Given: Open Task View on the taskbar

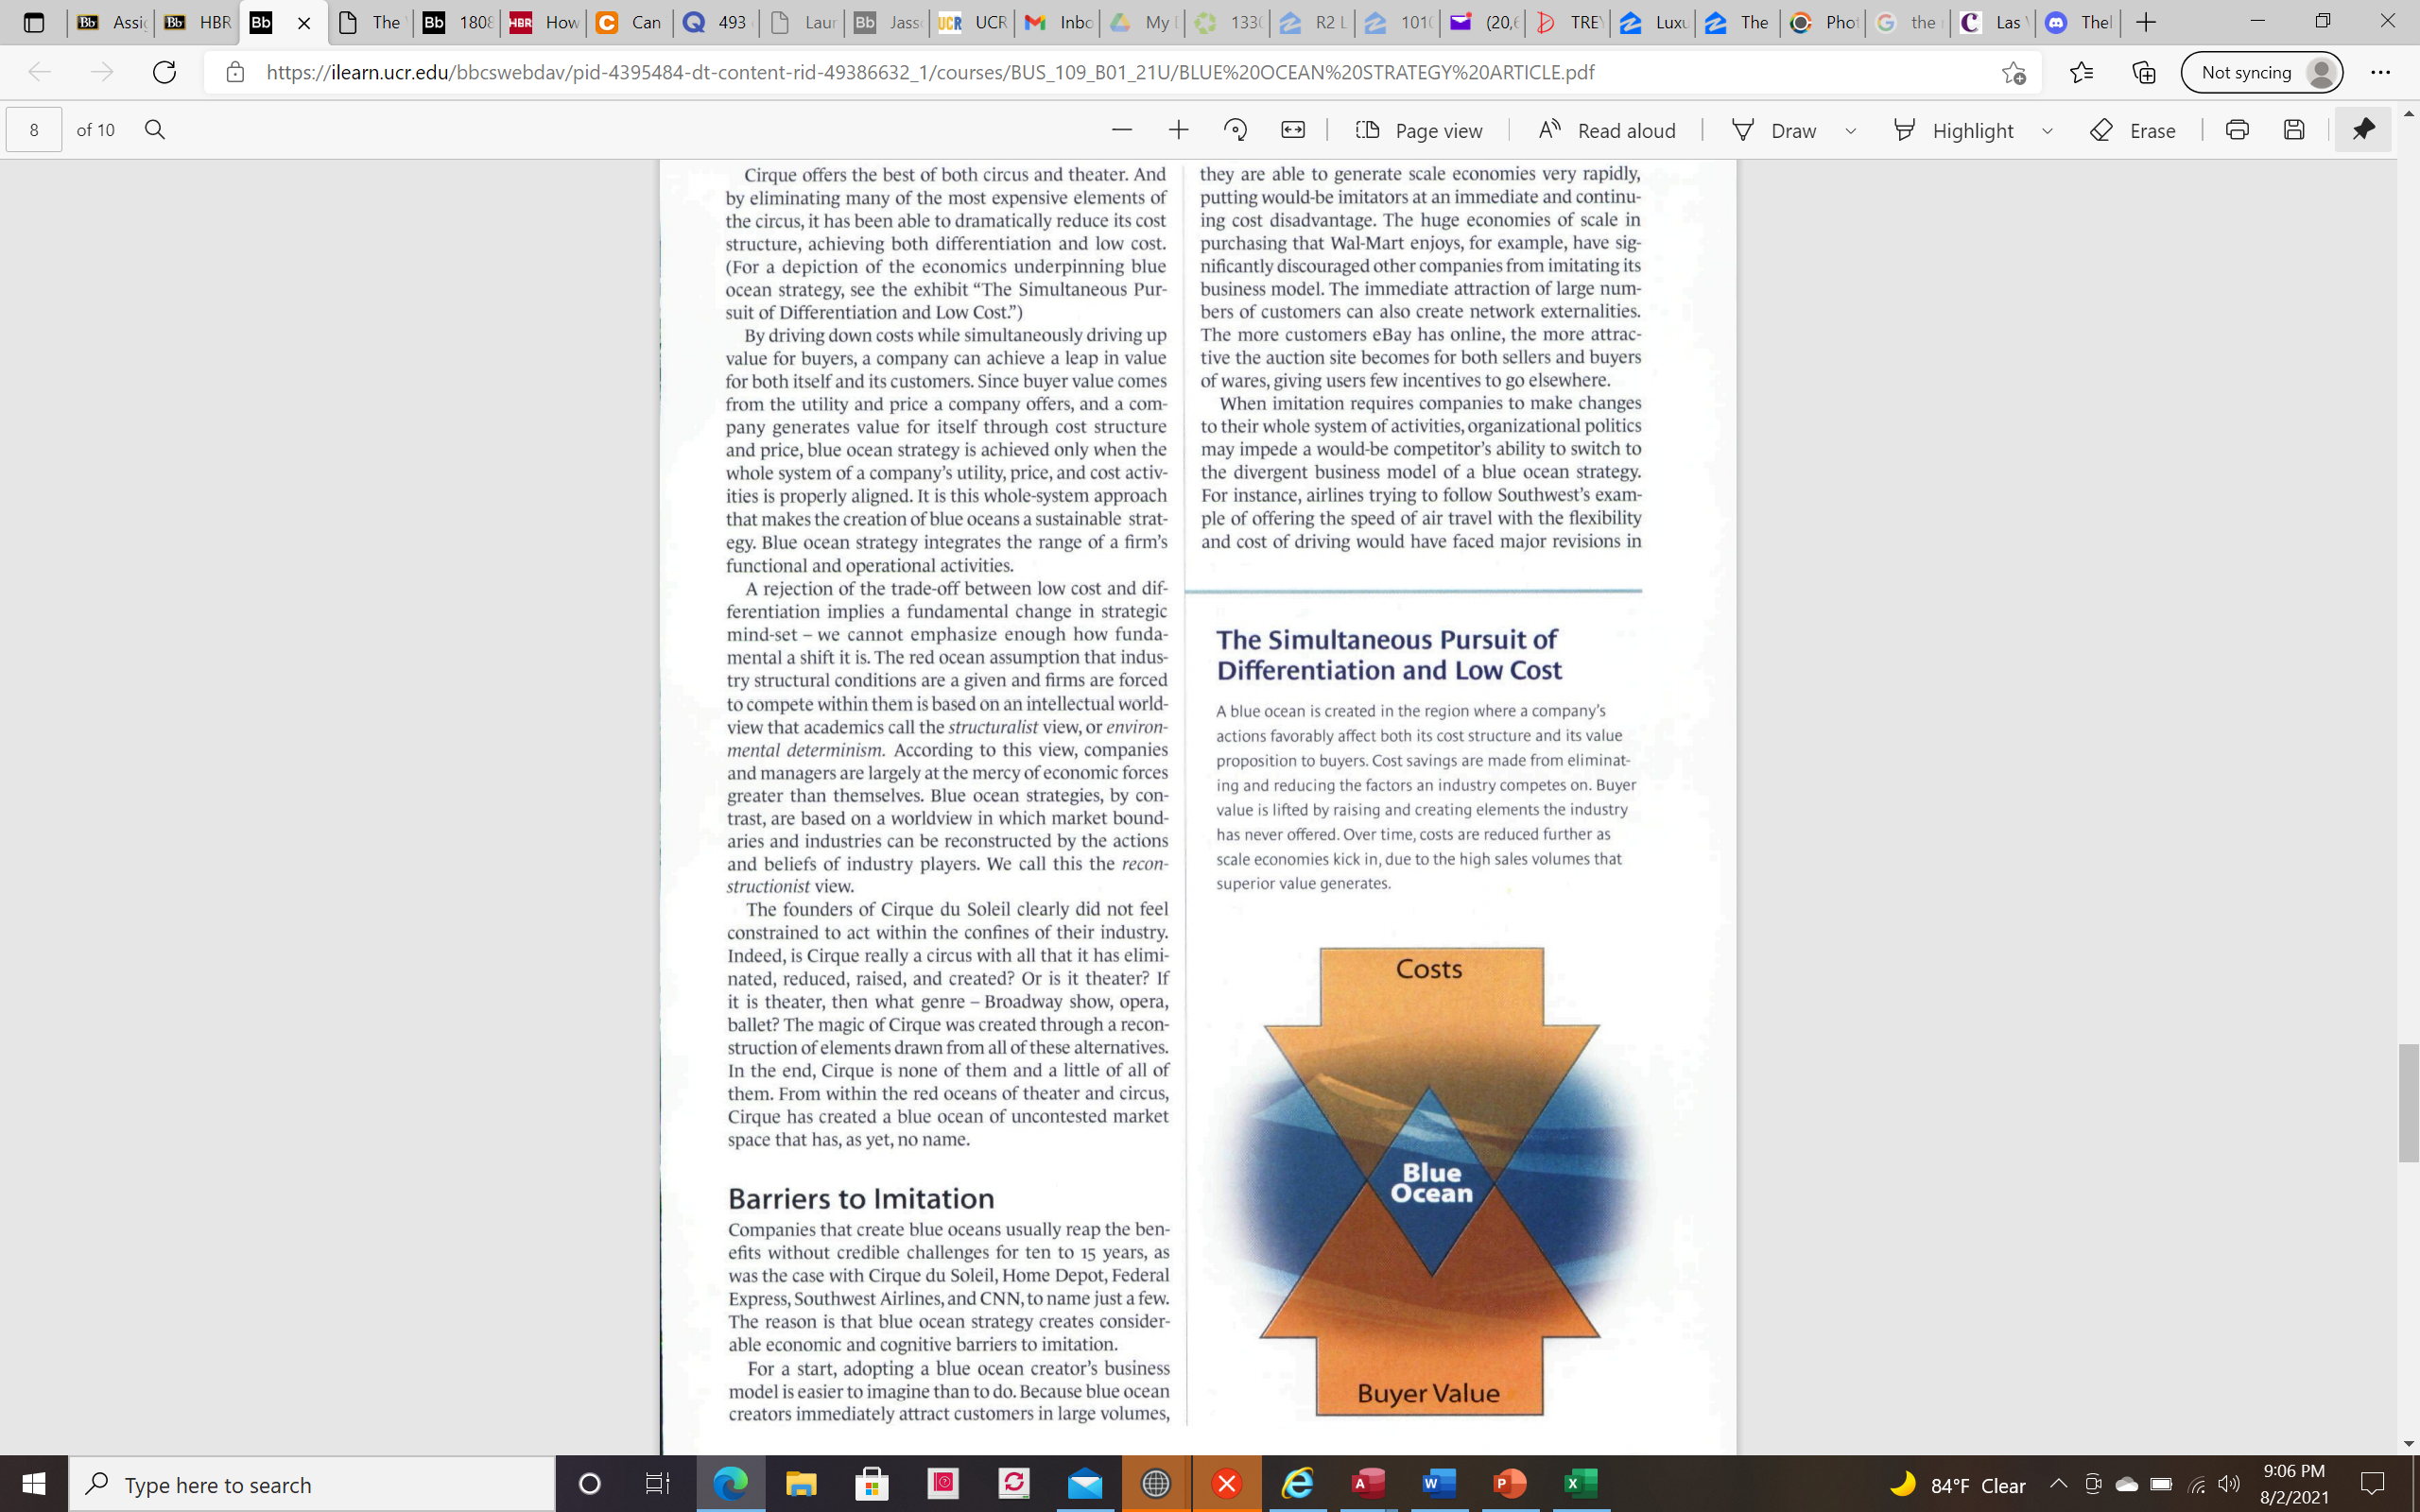Looking at the screenshot, I should [x=657, y=1484].
